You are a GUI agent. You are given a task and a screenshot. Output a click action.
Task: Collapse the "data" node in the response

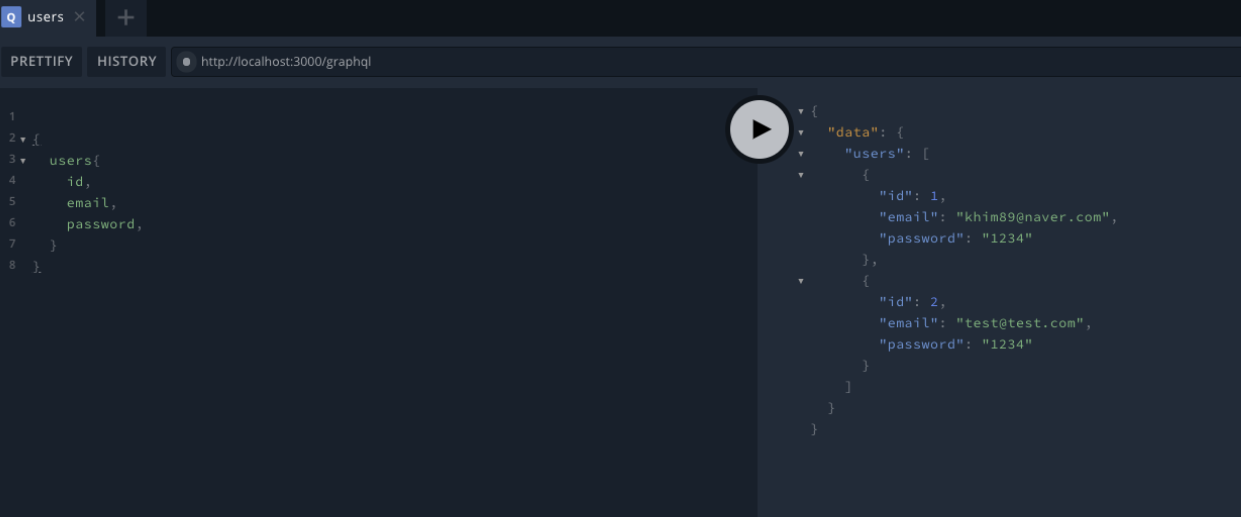point(801,132)
